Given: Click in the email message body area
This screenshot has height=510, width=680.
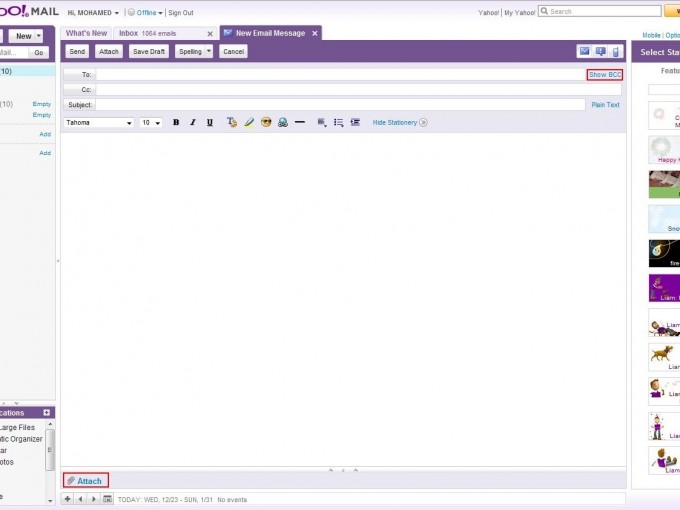Looking at the screenshot, I should point(343,299).
